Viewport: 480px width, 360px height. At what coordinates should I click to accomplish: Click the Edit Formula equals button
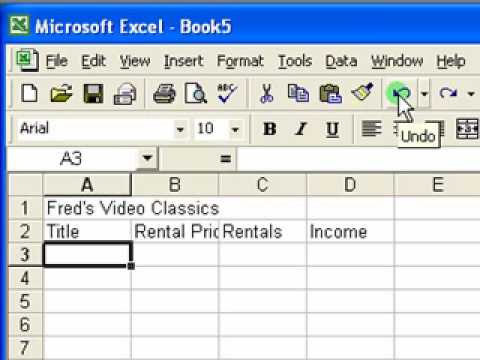(x=226, y=158)
